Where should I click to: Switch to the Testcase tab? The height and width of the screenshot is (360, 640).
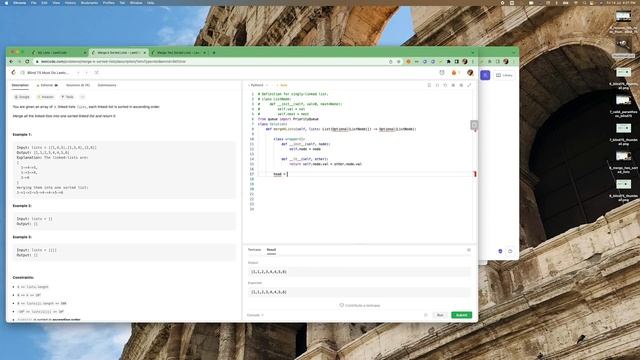click(254, 250)
